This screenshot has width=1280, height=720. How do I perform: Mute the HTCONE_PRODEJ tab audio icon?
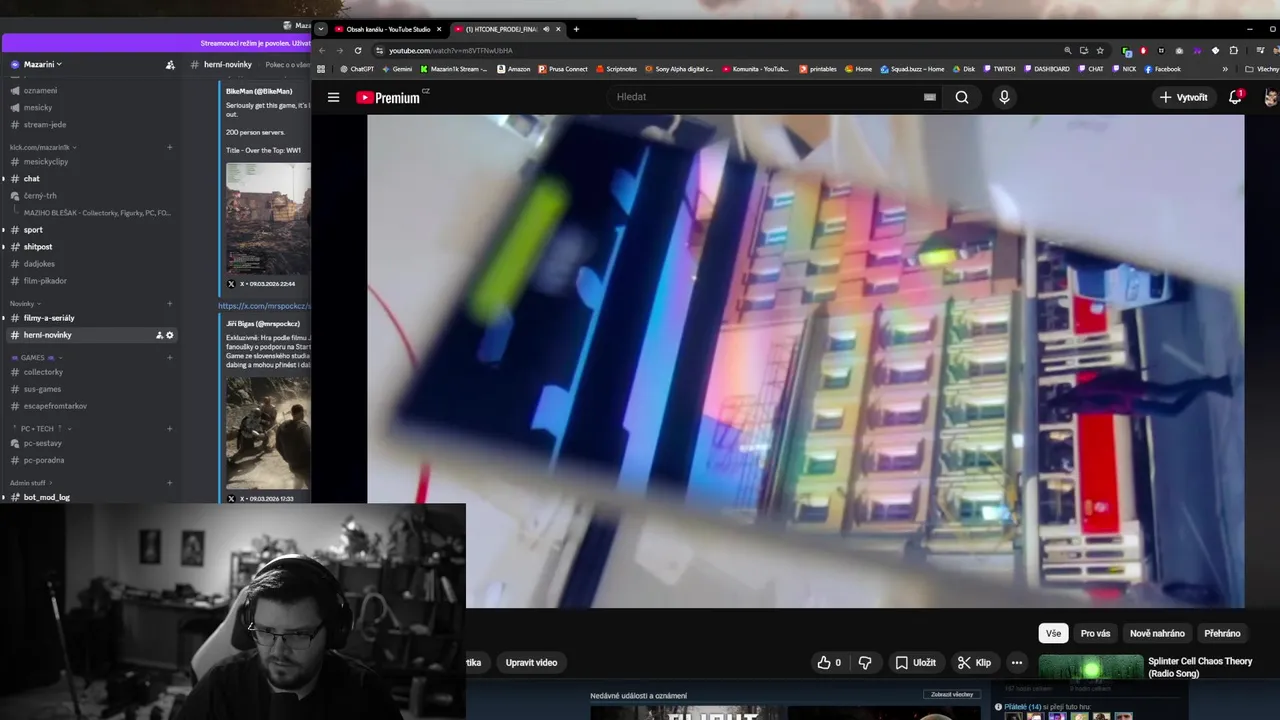[546, 29]
